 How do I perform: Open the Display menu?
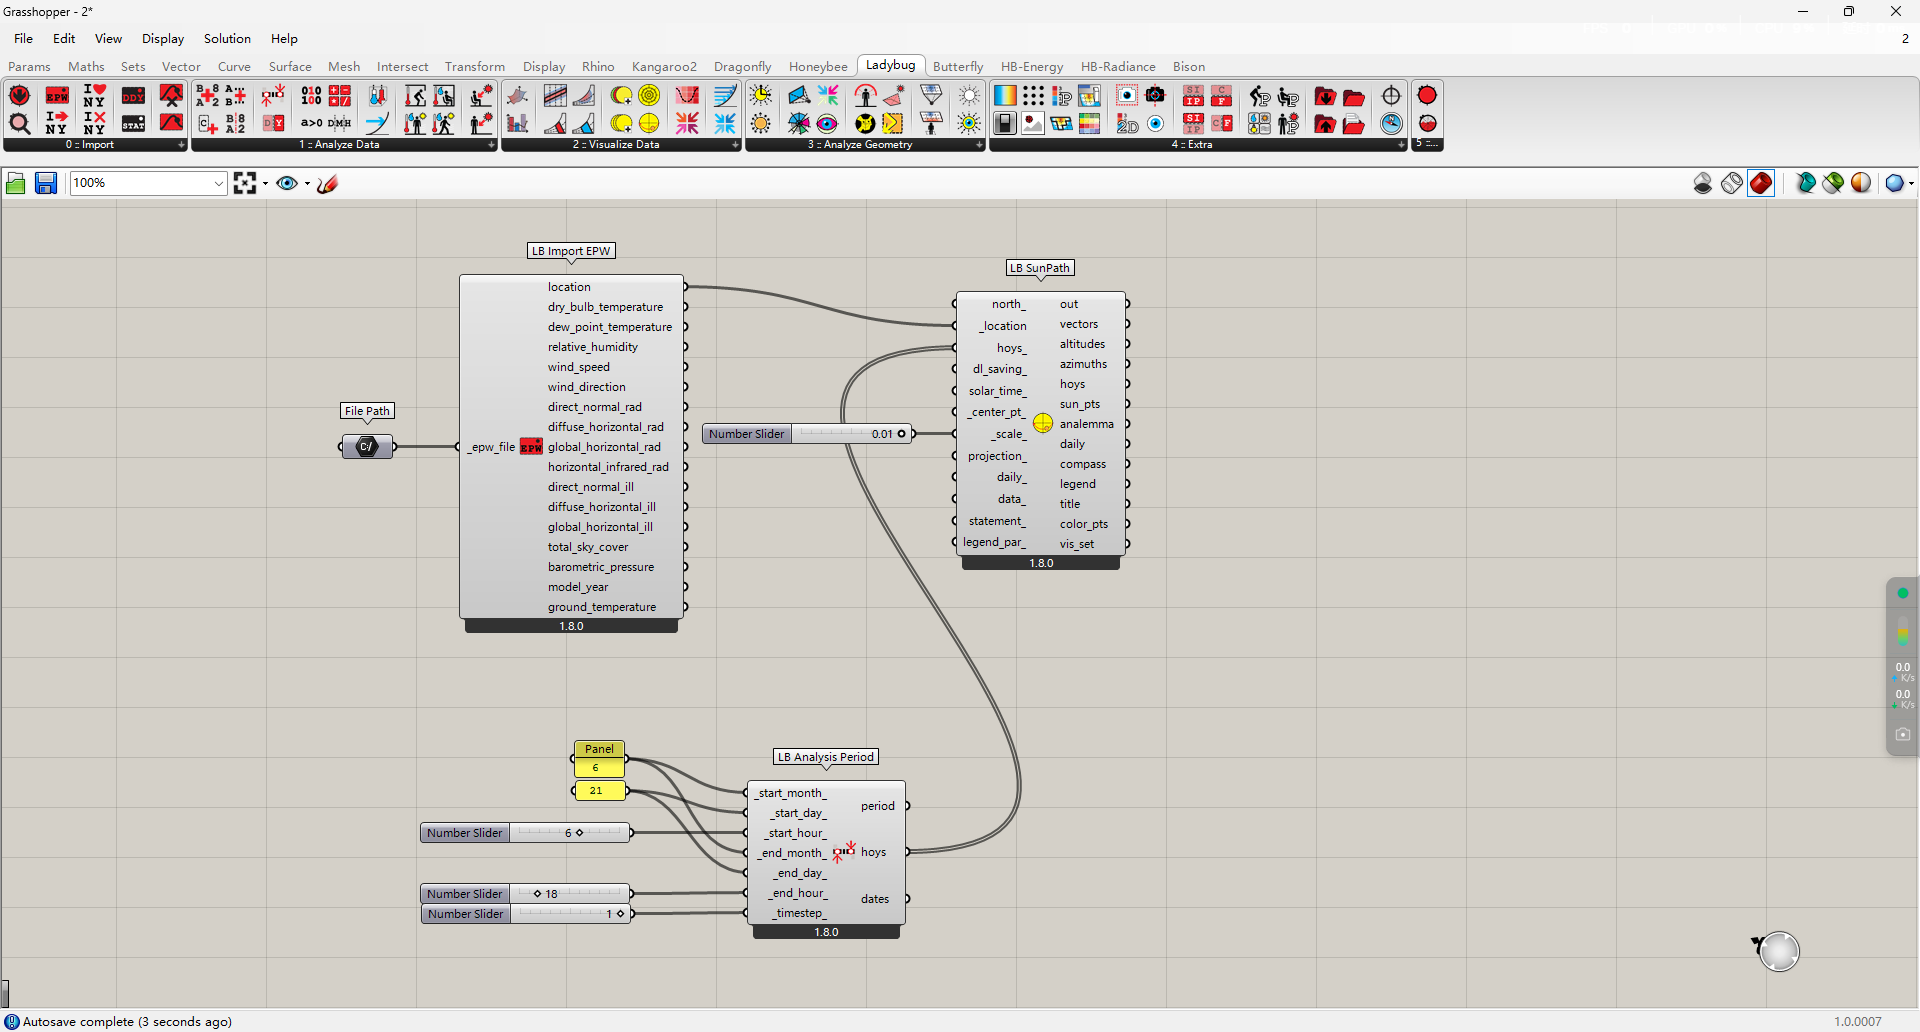click(163, 39)
